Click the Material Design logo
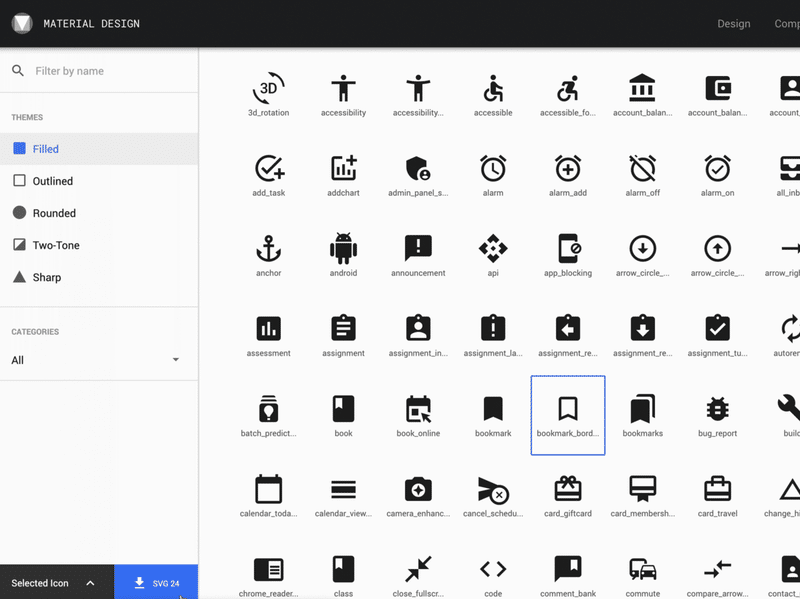Image resolution: width=800 pixels, height=599 pixels. [22, 23]
